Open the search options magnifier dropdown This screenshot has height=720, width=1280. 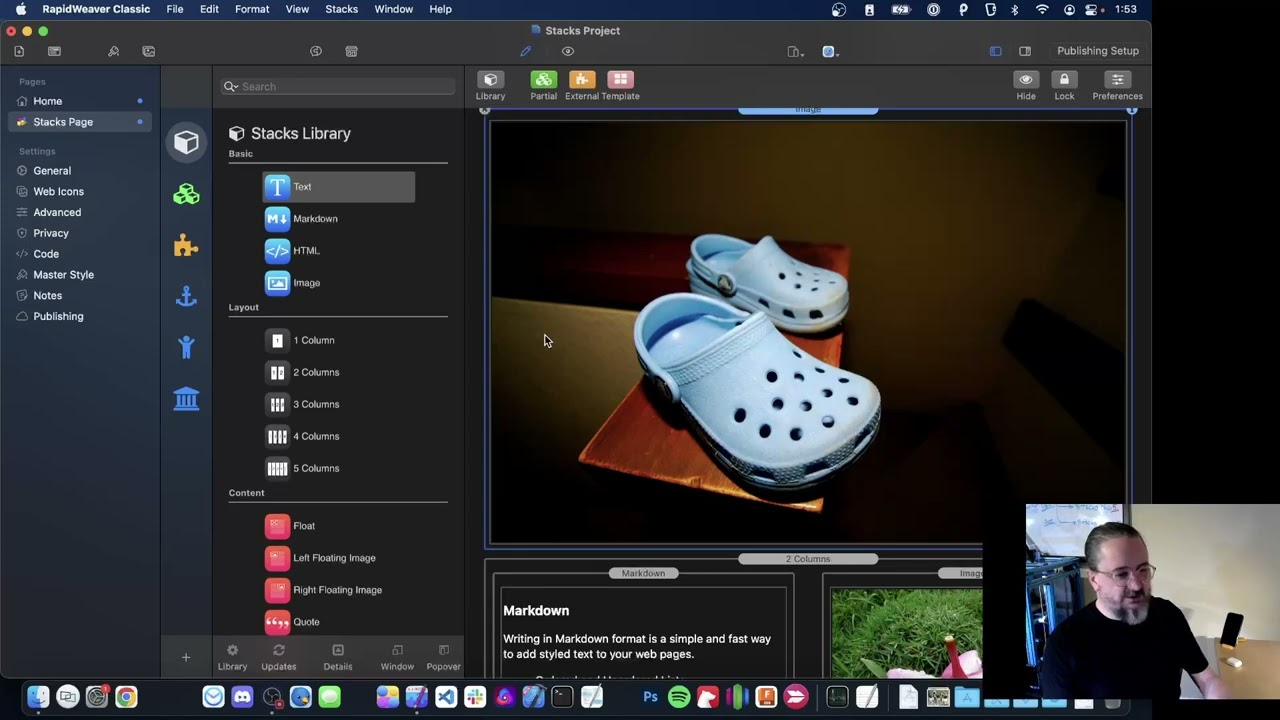(x=230, y=87)
